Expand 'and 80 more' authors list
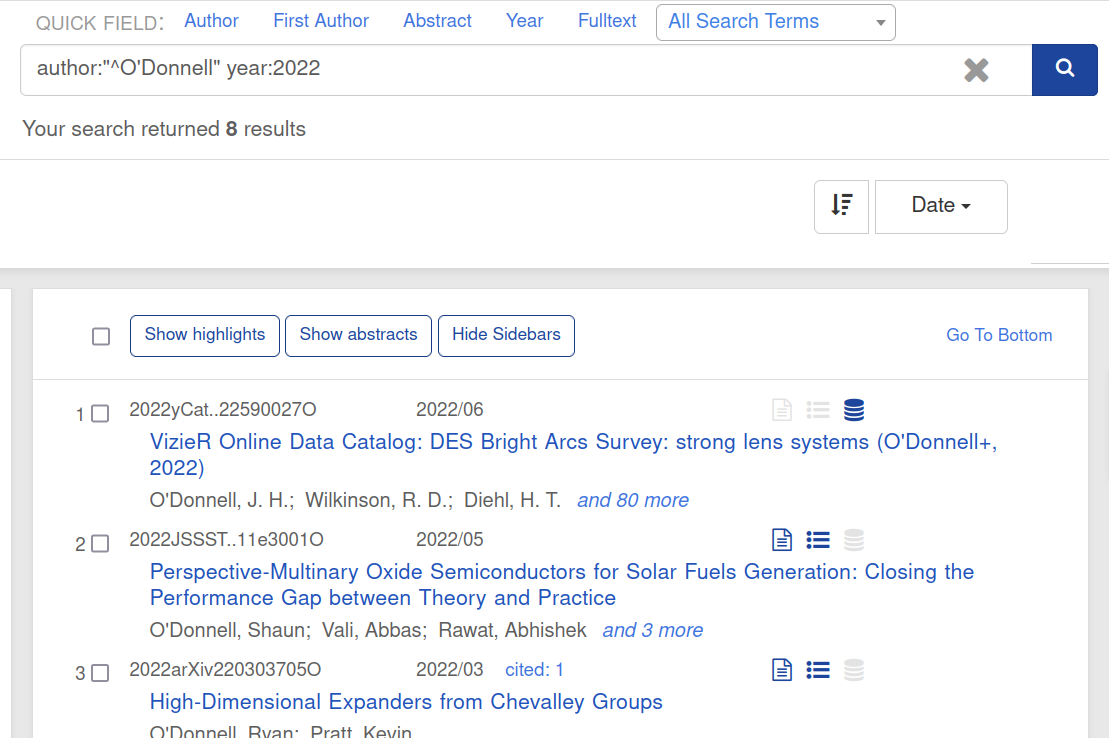 pos(632,500)
